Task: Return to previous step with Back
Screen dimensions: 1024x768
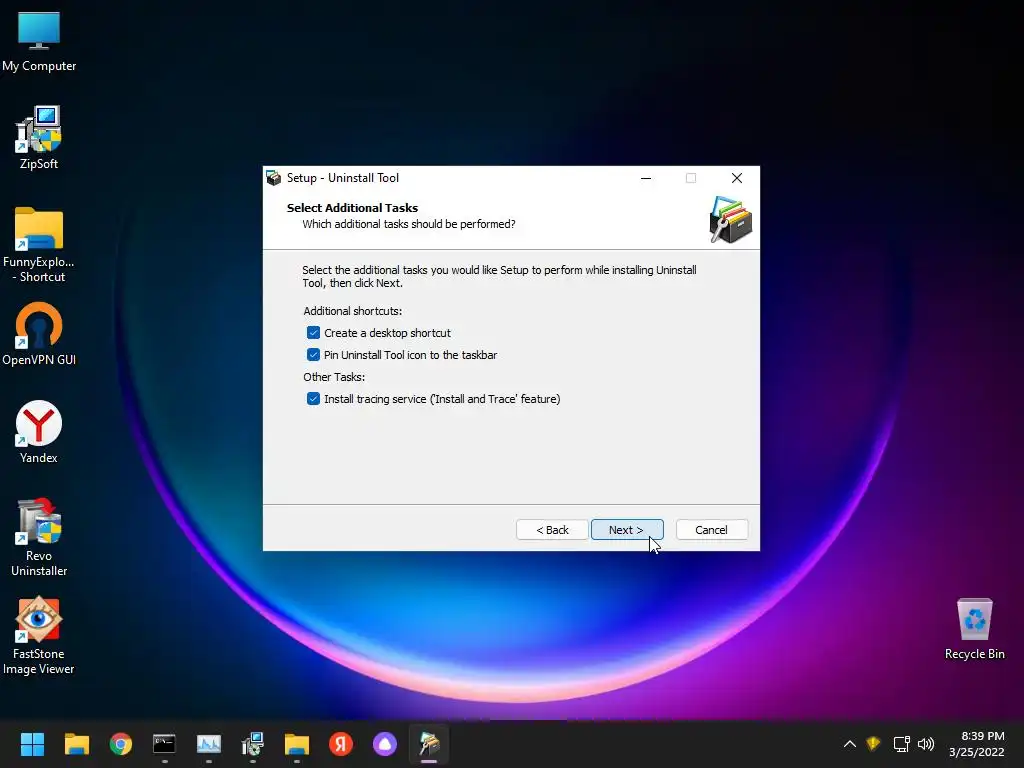Action: pyautogui.click(x=552, y=530)
